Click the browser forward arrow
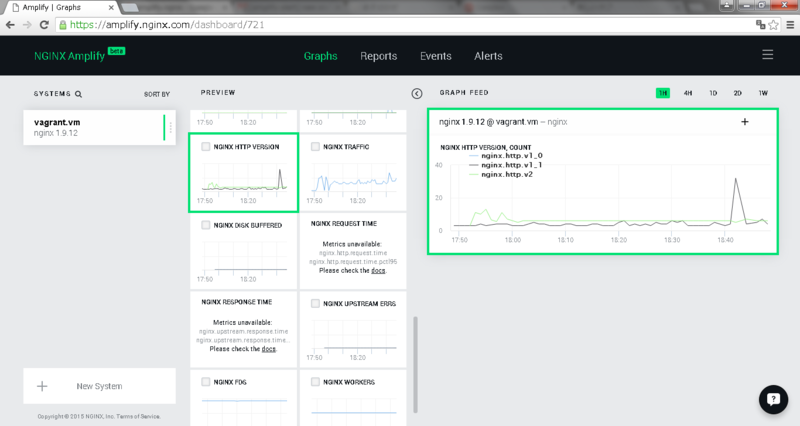Screen dimensions: 800x426 point(27,24)
